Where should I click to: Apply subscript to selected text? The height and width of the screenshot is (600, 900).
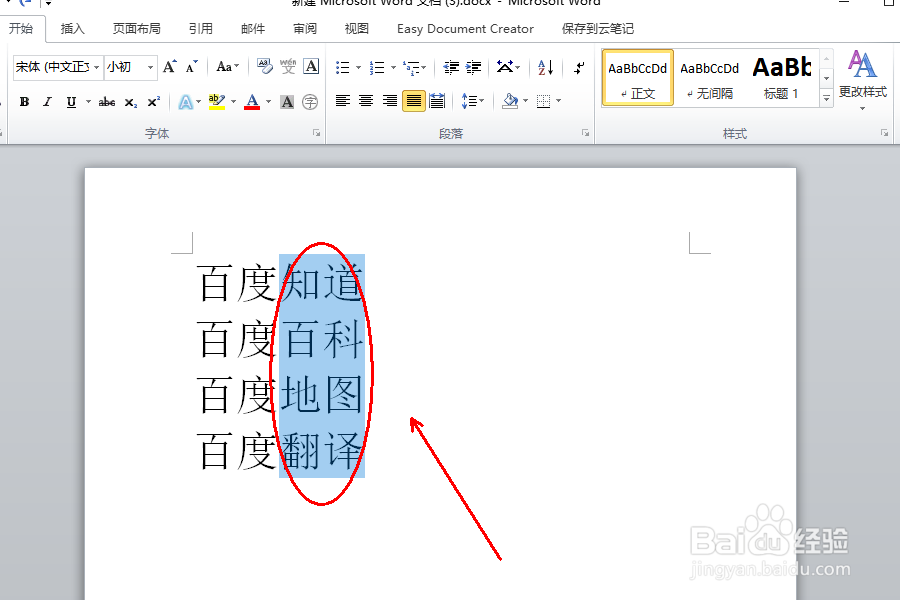[130, 100]
